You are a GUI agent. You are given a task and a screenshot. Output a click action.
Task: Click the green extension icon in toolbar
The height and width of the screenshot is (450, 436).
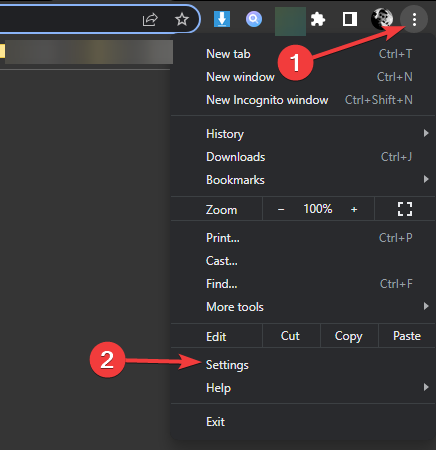(x=290, y=21)
